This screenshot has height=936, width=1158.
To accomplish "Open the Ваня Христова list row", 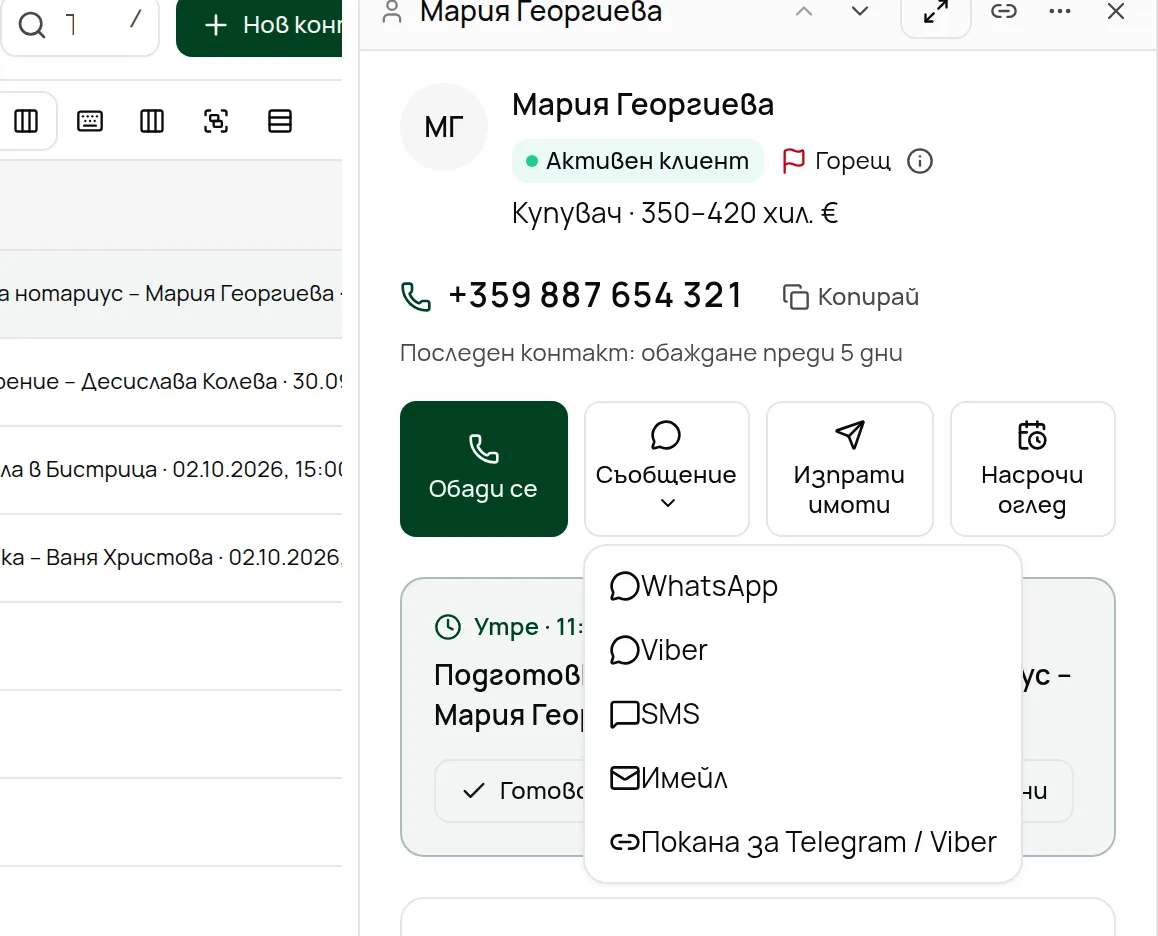I will click(171, 558).
